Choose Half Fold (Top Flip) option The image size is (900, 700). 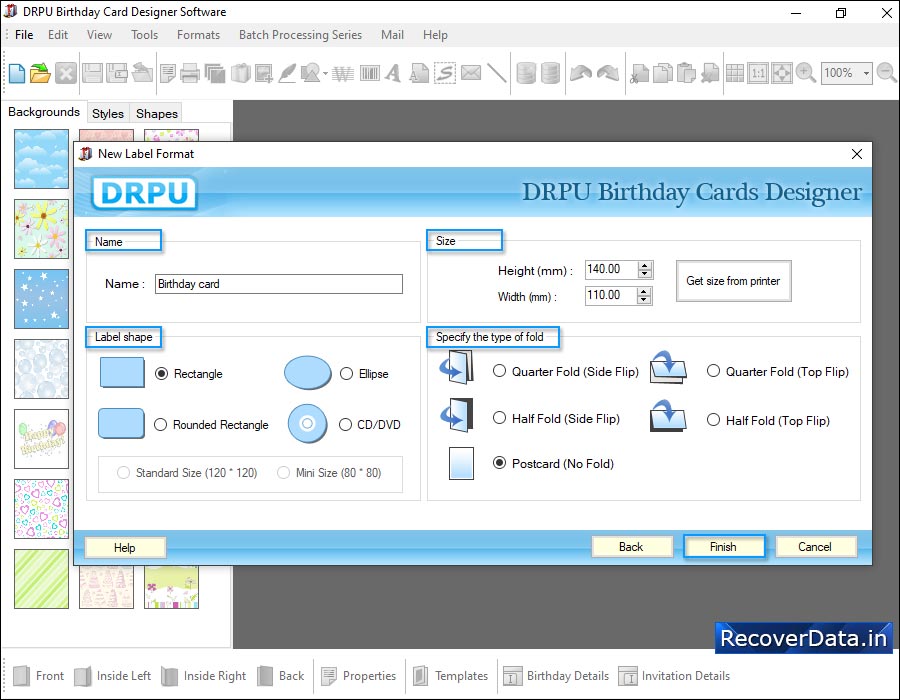(x=713, y=420)
